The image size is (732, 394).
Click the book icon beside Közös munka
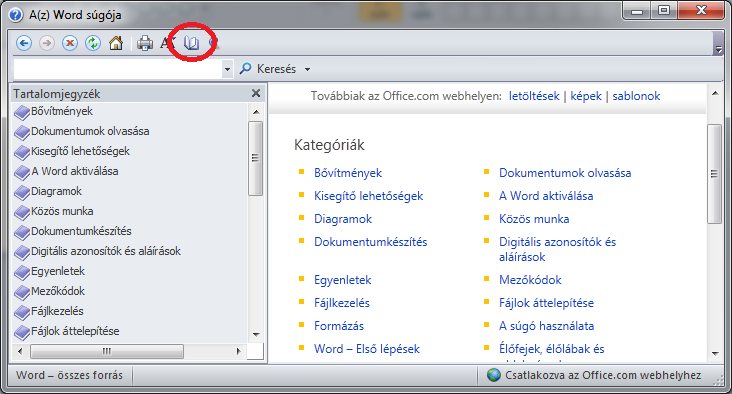[22, 213]
